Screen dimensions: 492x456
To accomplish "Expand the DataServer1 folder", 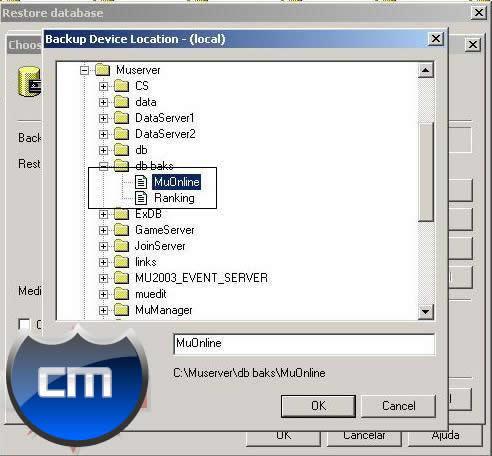I will pyautogui.click(x=103, y=118).
